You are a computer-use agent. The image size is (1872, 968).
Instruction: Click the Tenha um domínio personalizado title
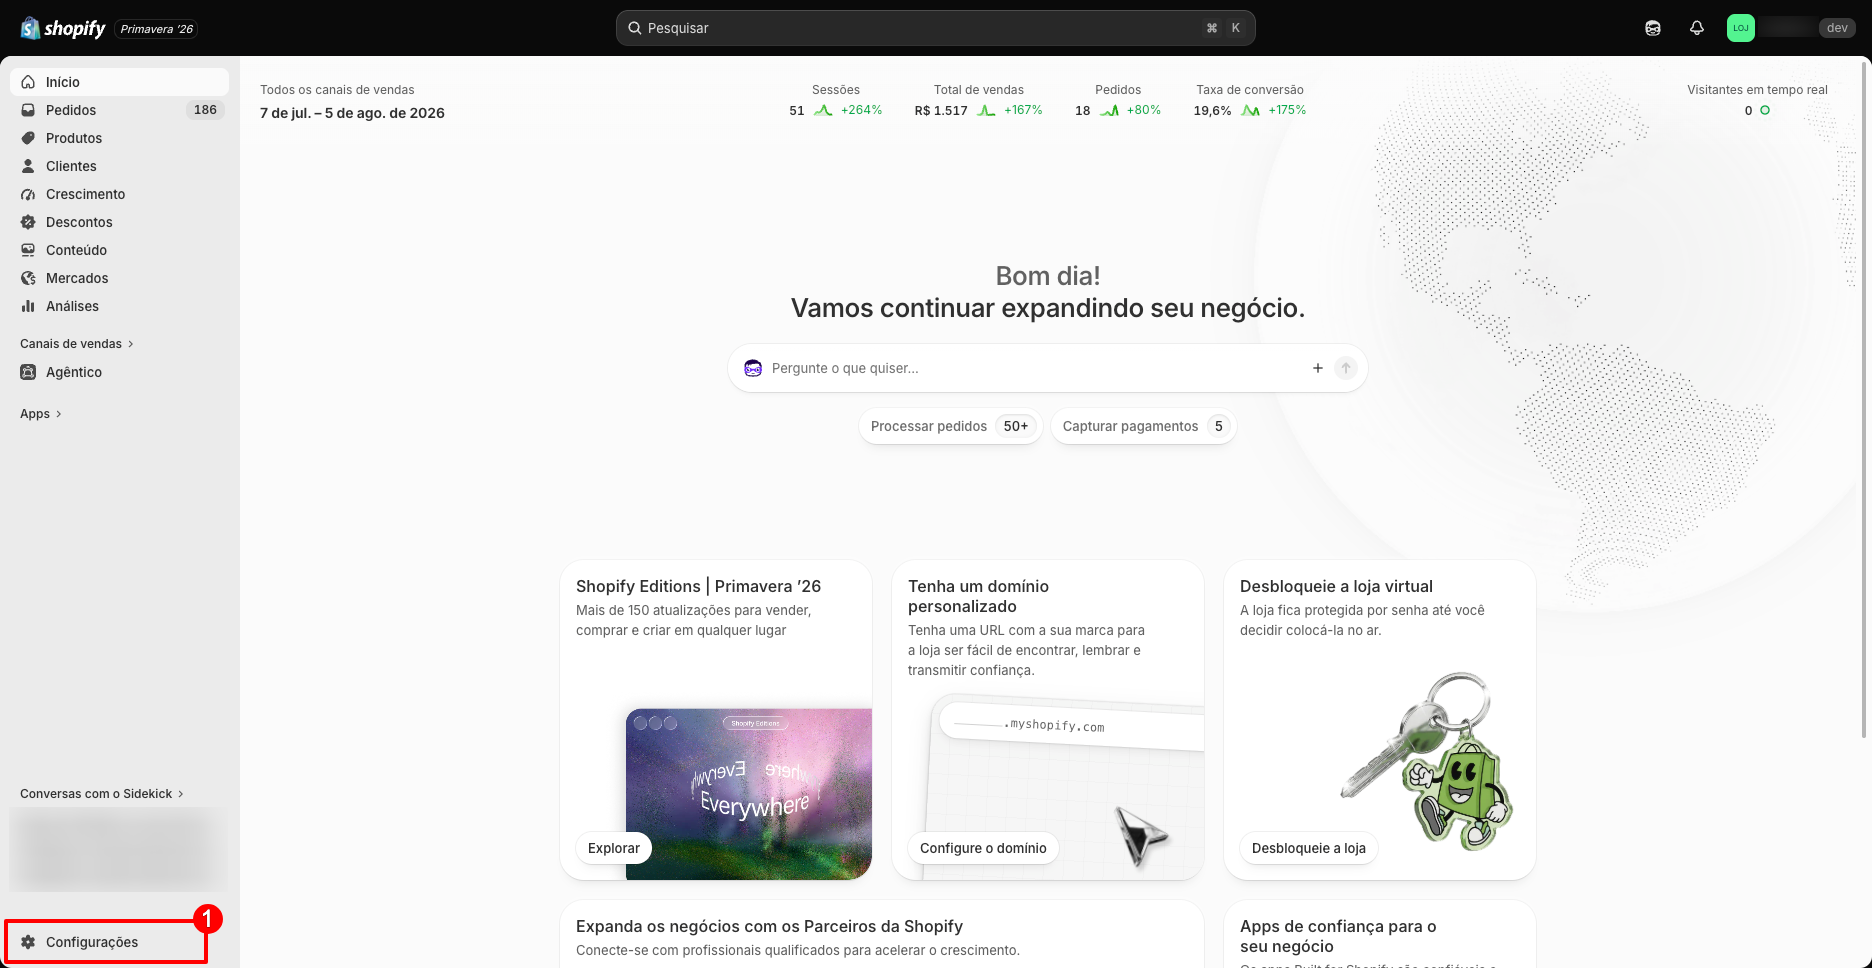(978, 596)
